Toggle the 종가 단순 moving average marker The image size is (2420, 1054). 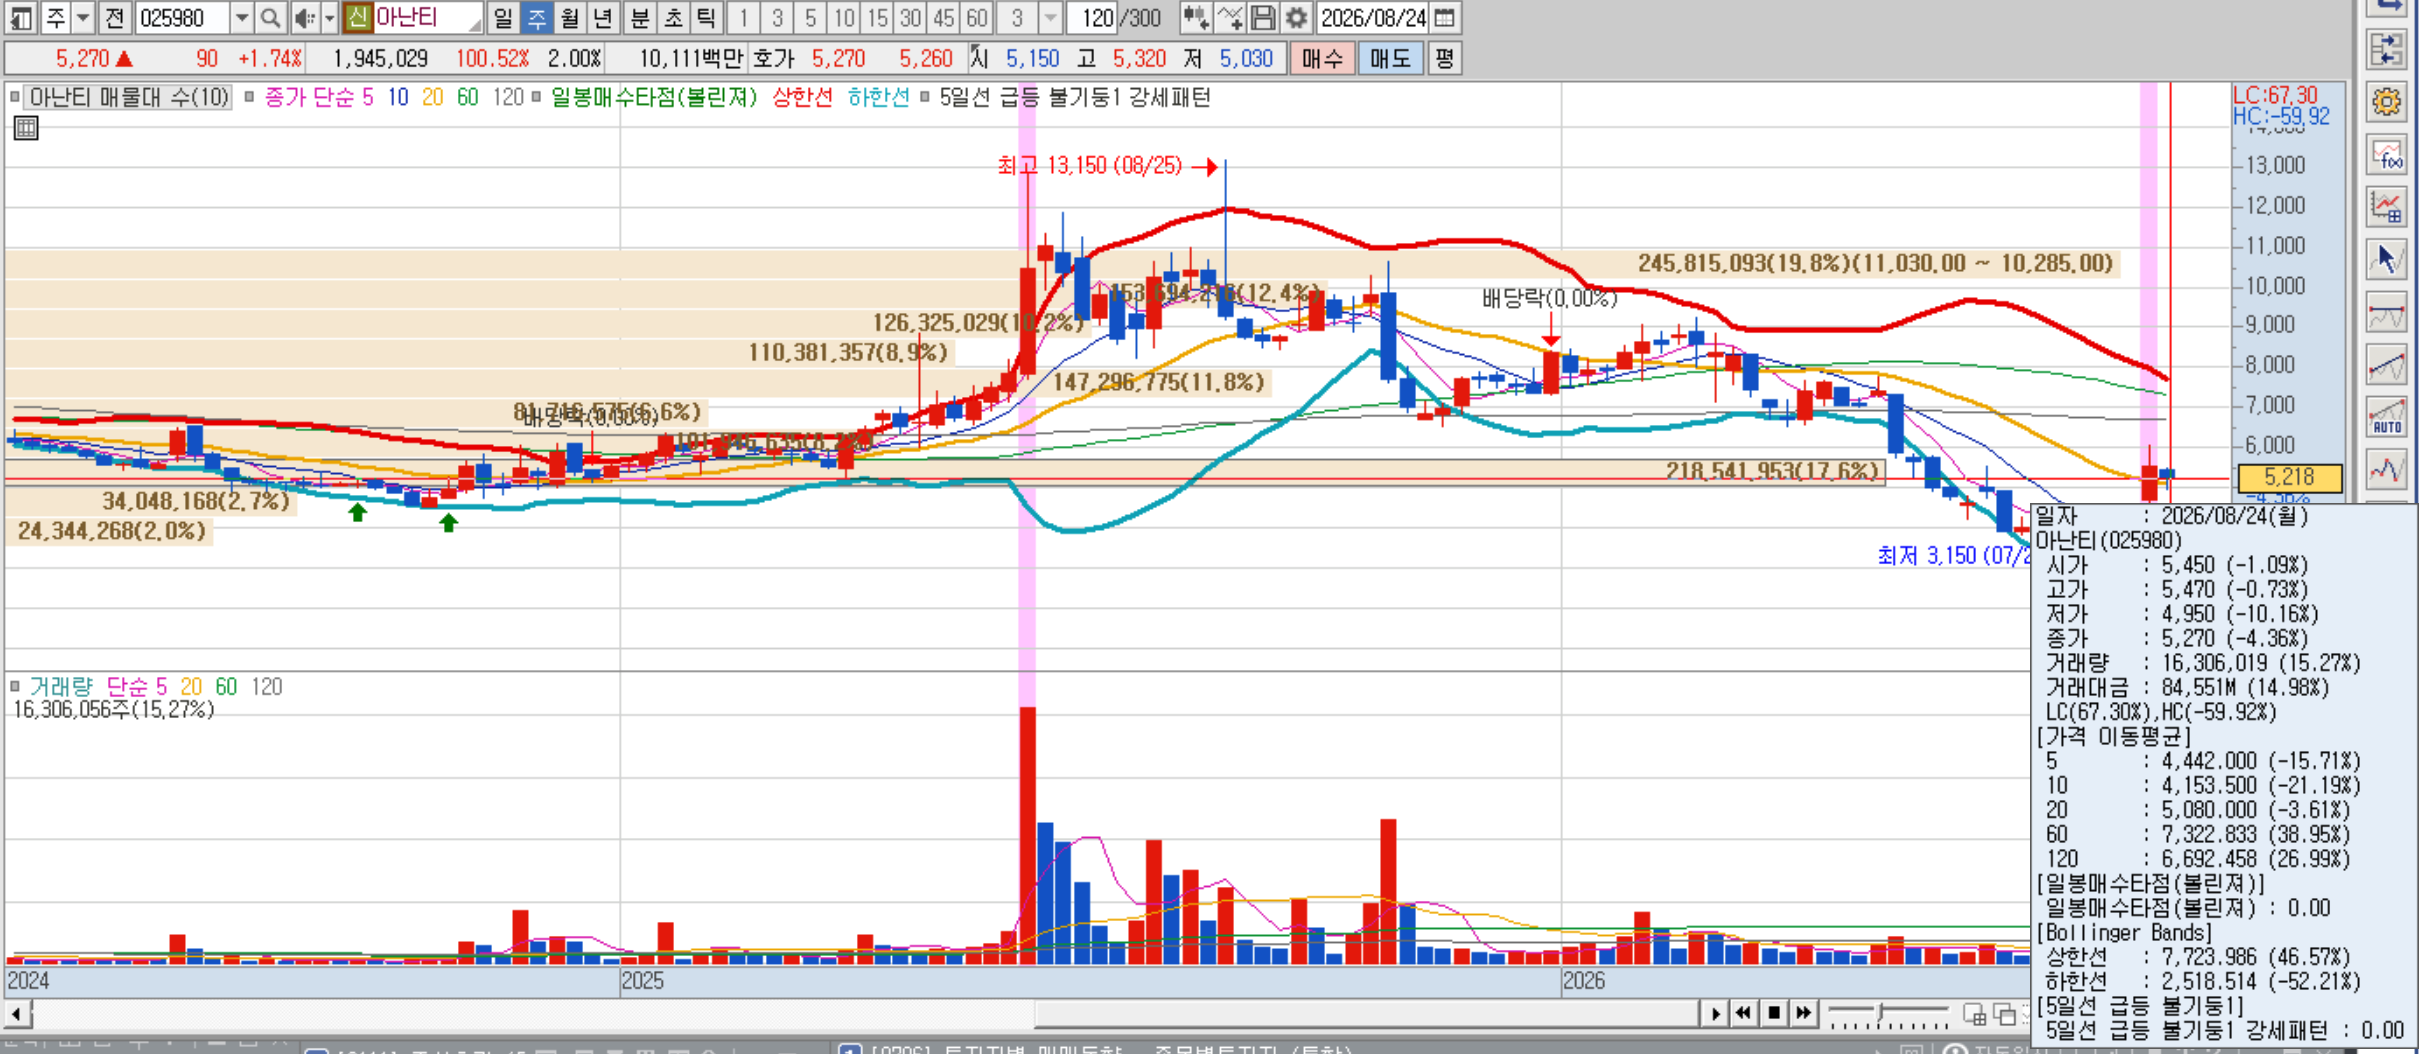pos(249,97)
